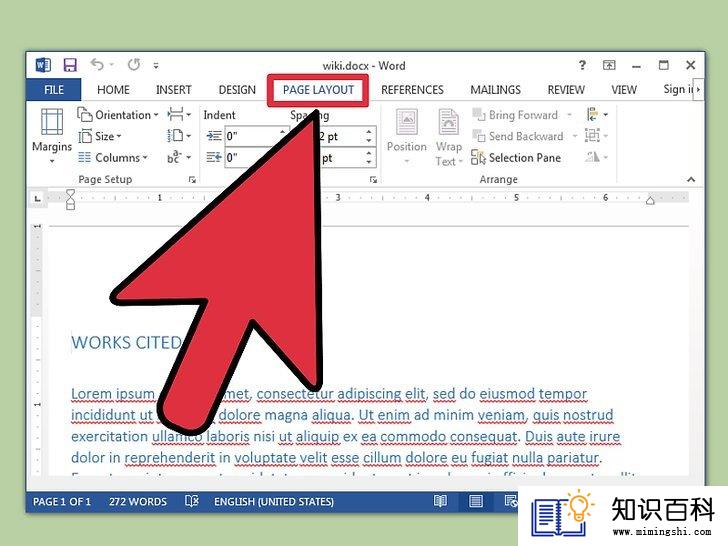
Task: Increase Spacing After value
Action: pos(369,153)
